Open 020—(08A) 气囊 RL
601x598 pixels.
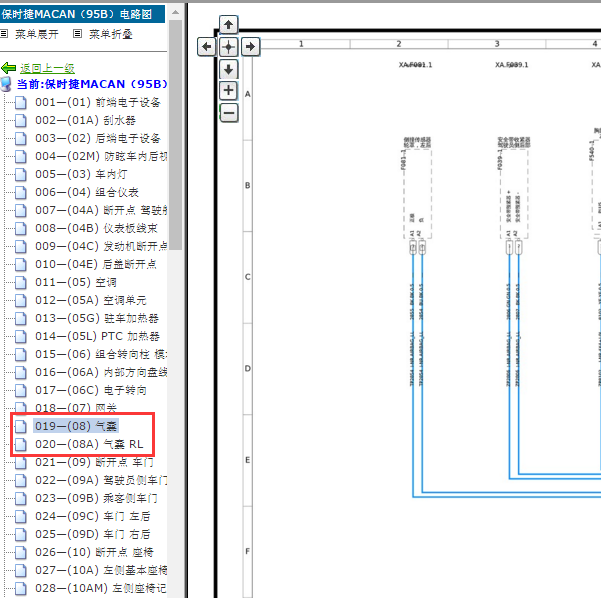coord(89,444)
